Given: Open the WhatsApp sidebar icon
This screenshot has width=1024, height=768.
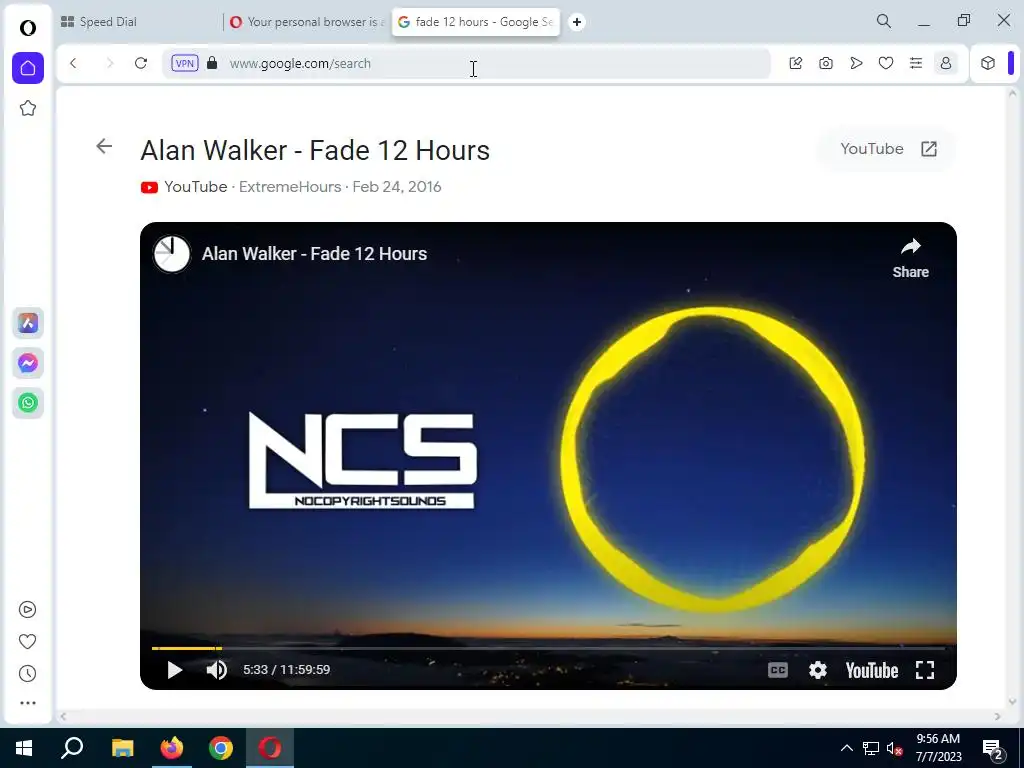Looking at the screenshot, I should 27,403.
